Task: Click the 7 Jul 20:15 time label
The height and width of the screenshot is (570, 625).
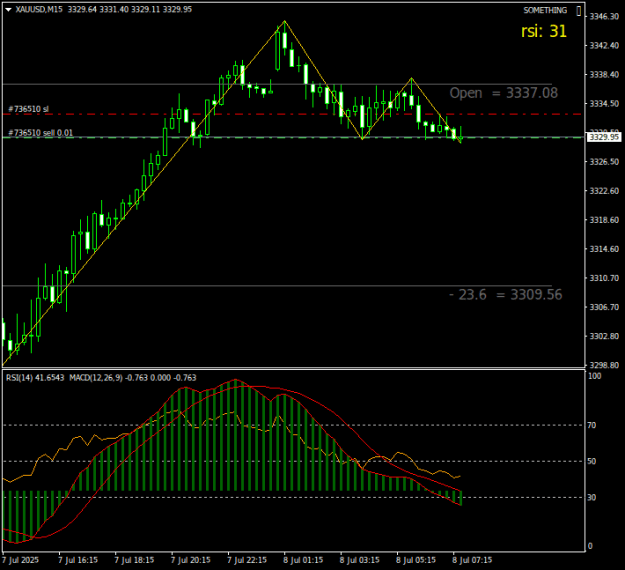Action: coord(191,560)
